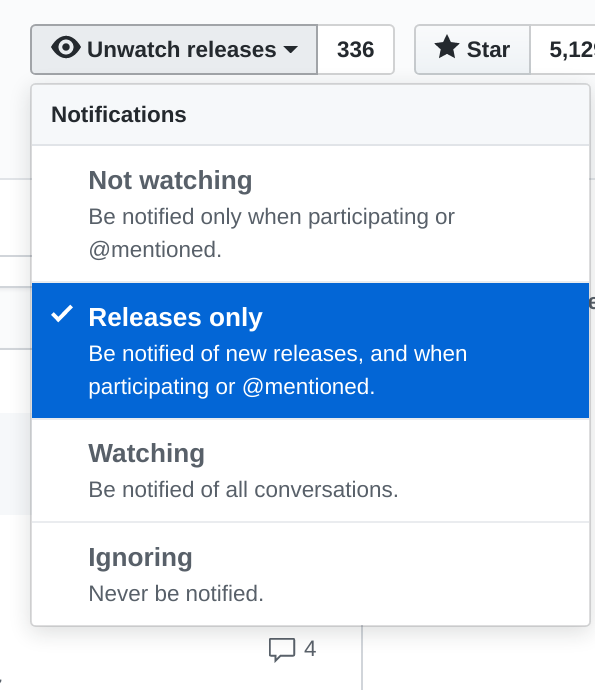The width and height of the screenshot is (595, 690).
Task: Open the stargazers count beside Star
Action: tap(563, 49)
